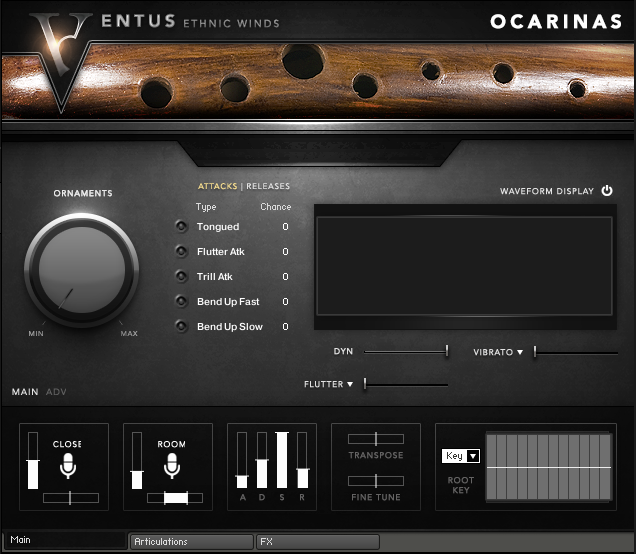The width and height of the screenshot is (636, 554).
Task: Click the Release (R) envelope fader
Action: click(302, 460)
